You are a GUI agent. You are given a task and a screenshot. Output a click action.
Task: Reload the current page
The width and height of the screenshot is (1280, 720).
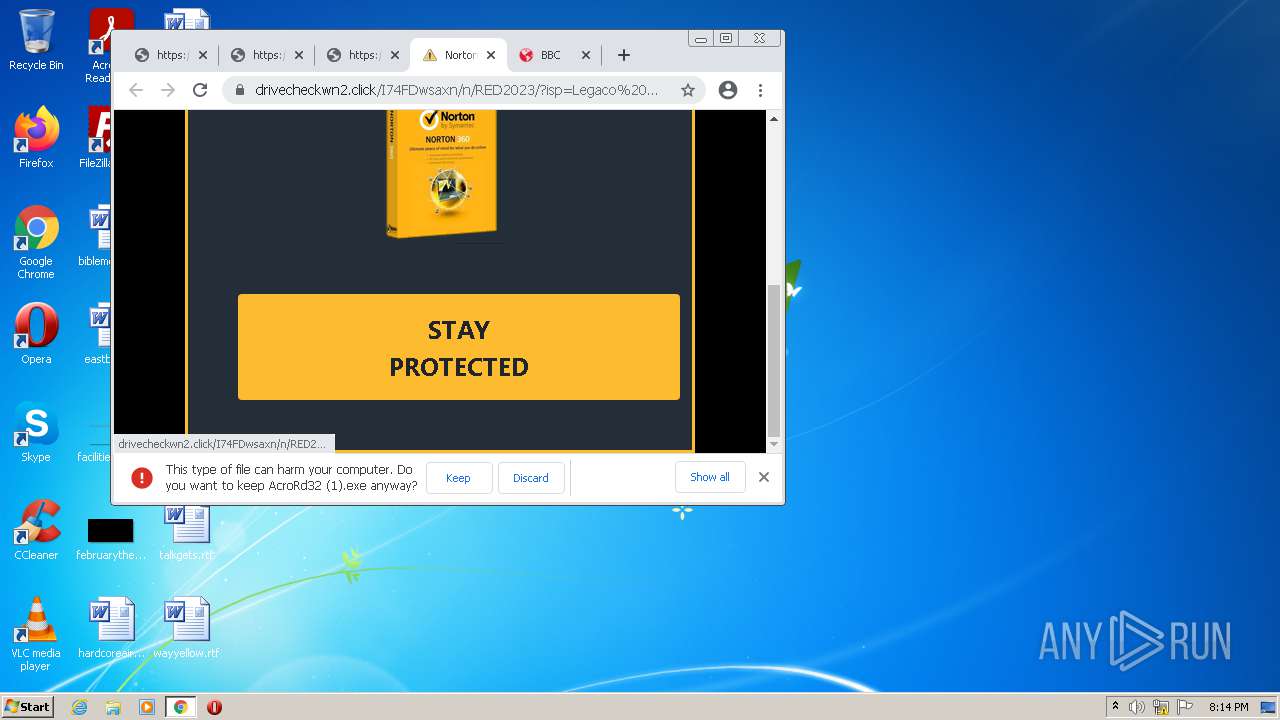click(200, 90)
